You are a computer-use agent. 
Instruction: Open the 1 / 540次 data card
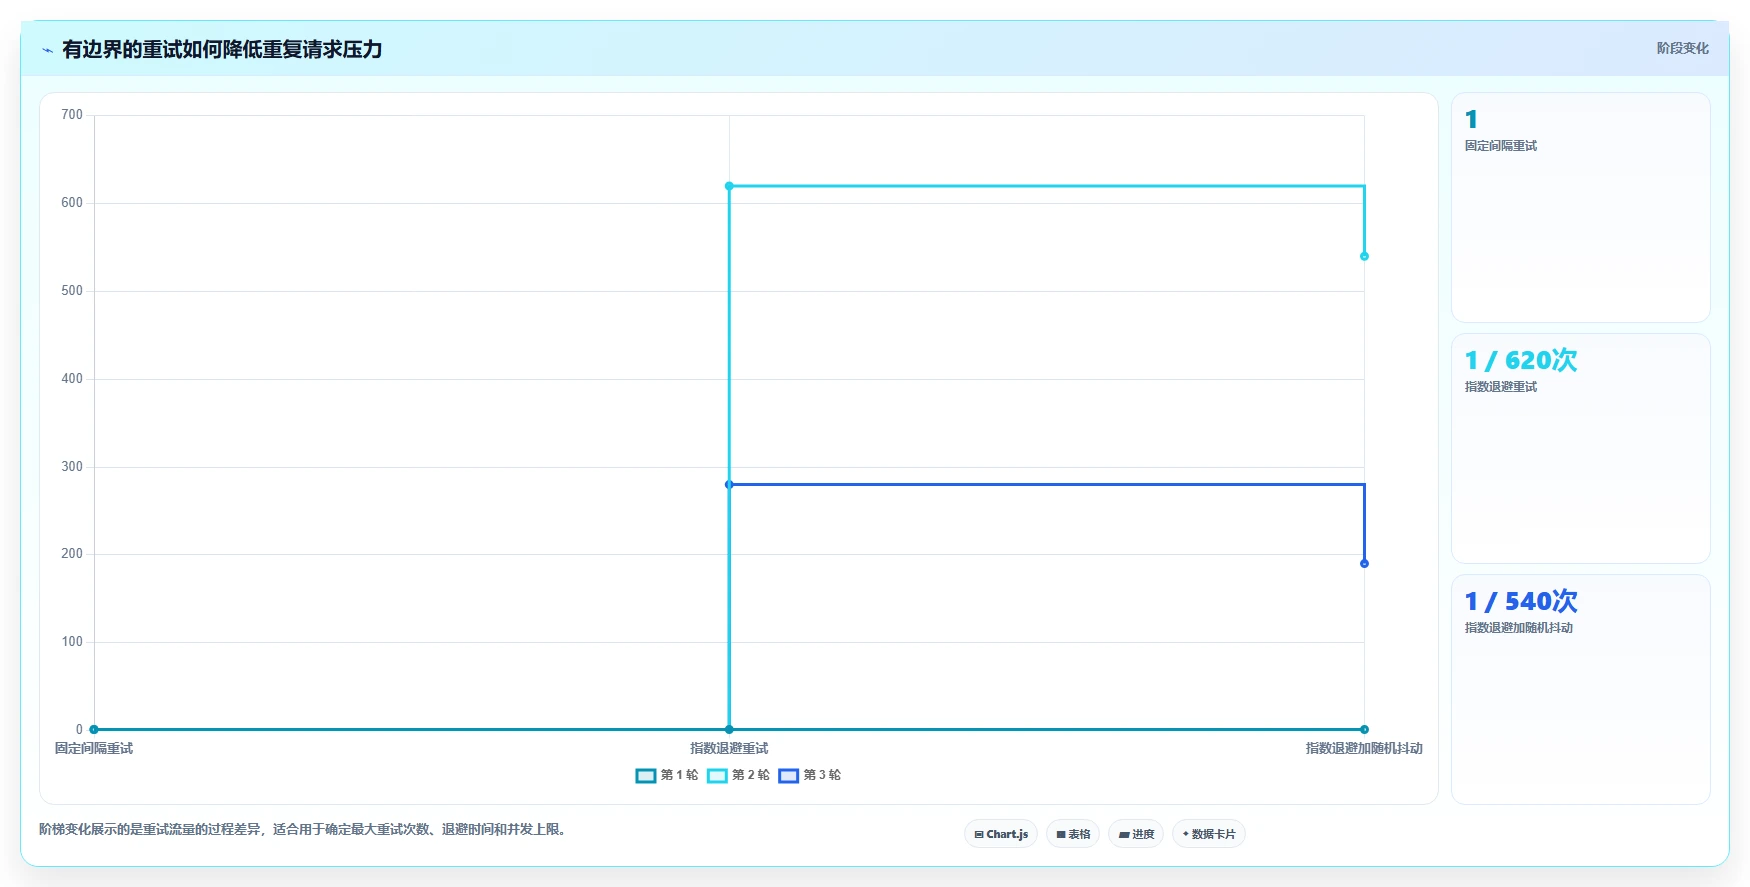pos(1581,690)
